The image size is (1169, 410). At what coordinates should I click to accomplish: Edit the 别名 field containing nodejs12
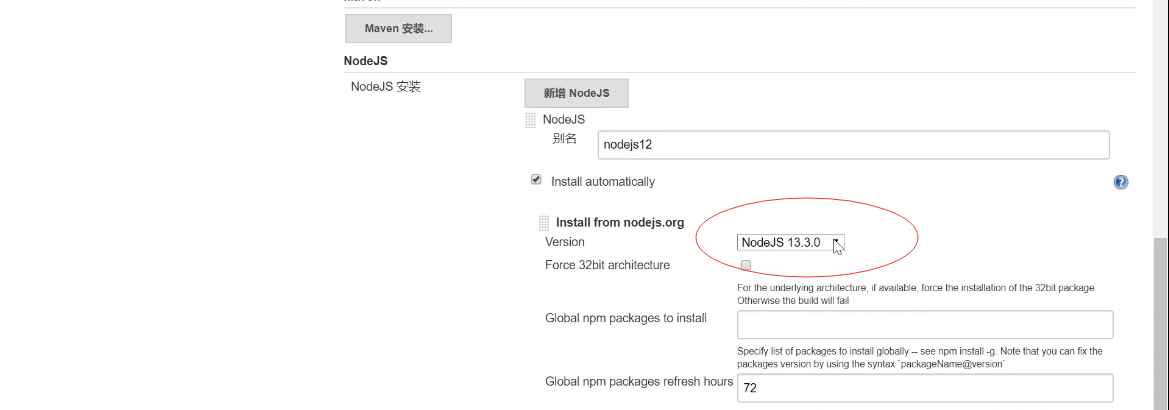pyautogui.click(x=854, y=145)
